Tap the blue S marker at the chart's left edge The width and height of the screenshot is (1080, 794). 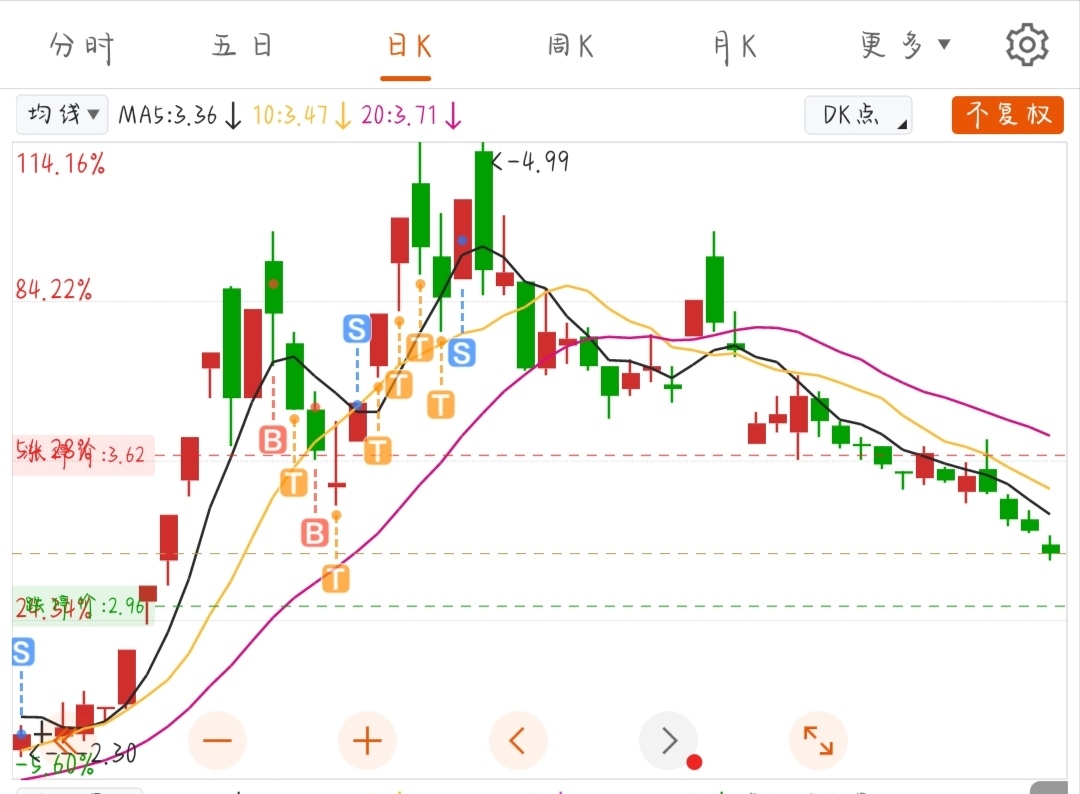(22, 651)
